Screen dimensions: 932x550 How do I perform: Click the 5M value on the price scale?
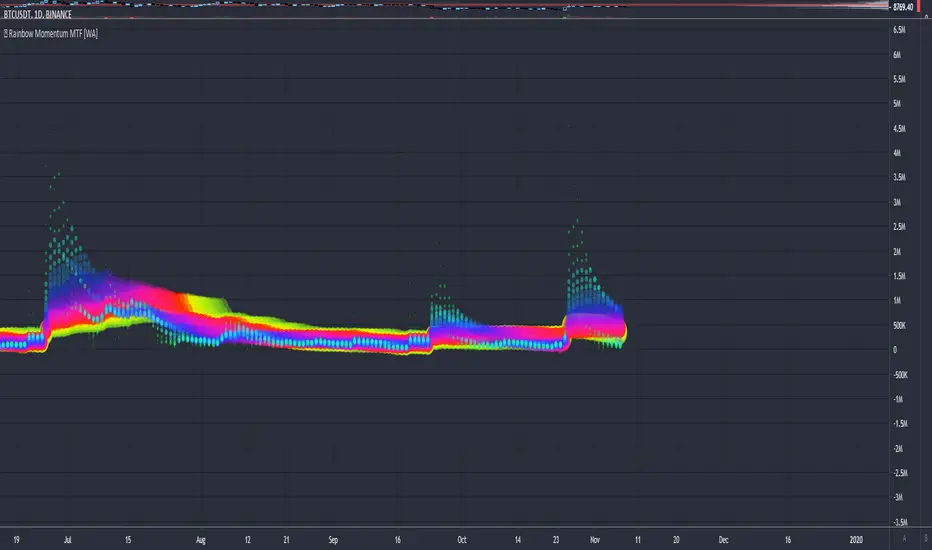(x=897, y=103)
